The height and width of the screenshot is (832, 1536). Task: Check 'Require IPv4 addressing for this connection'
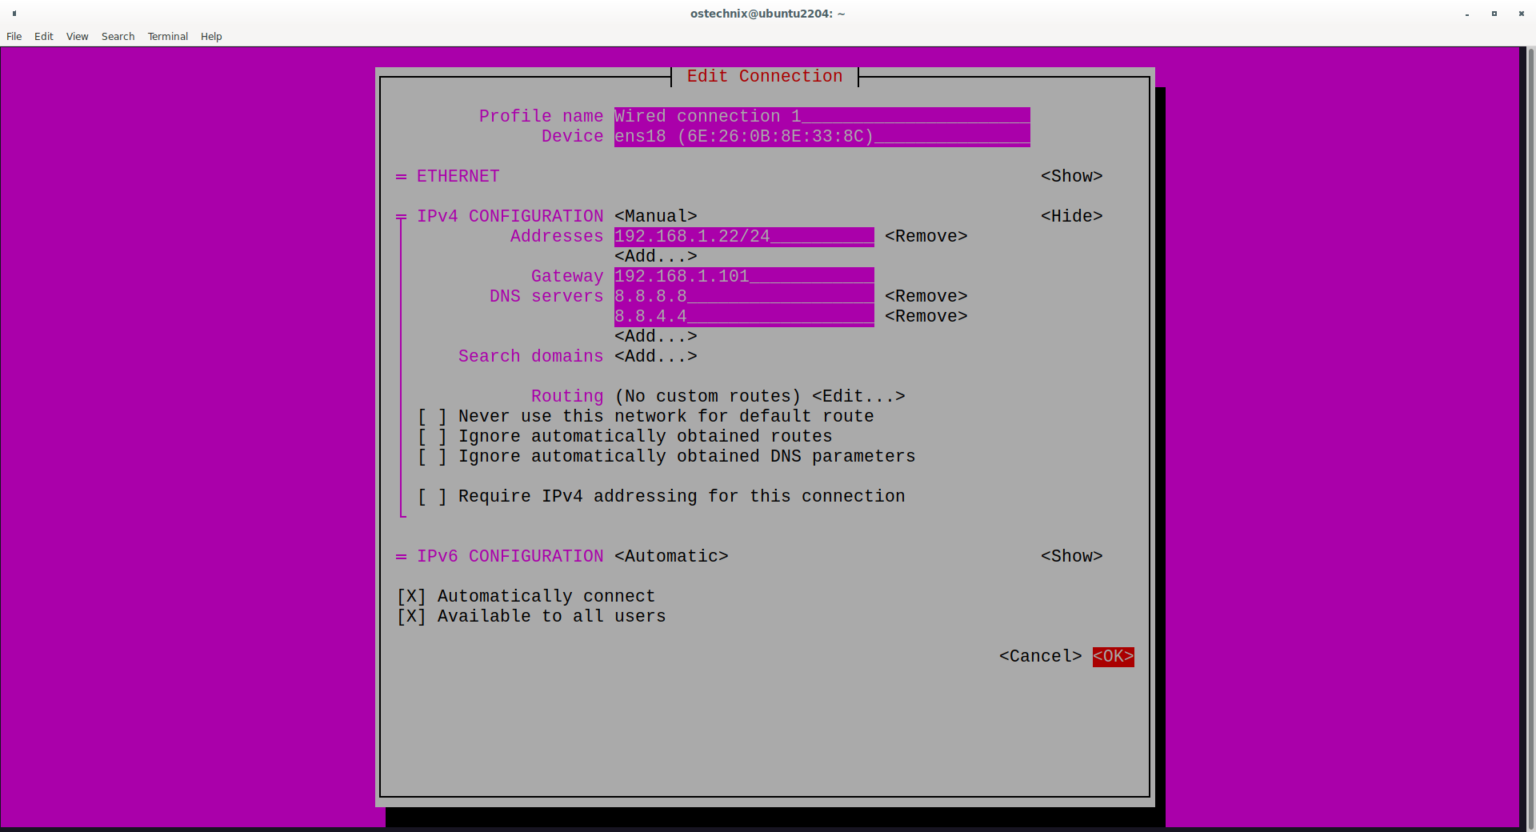432,496
